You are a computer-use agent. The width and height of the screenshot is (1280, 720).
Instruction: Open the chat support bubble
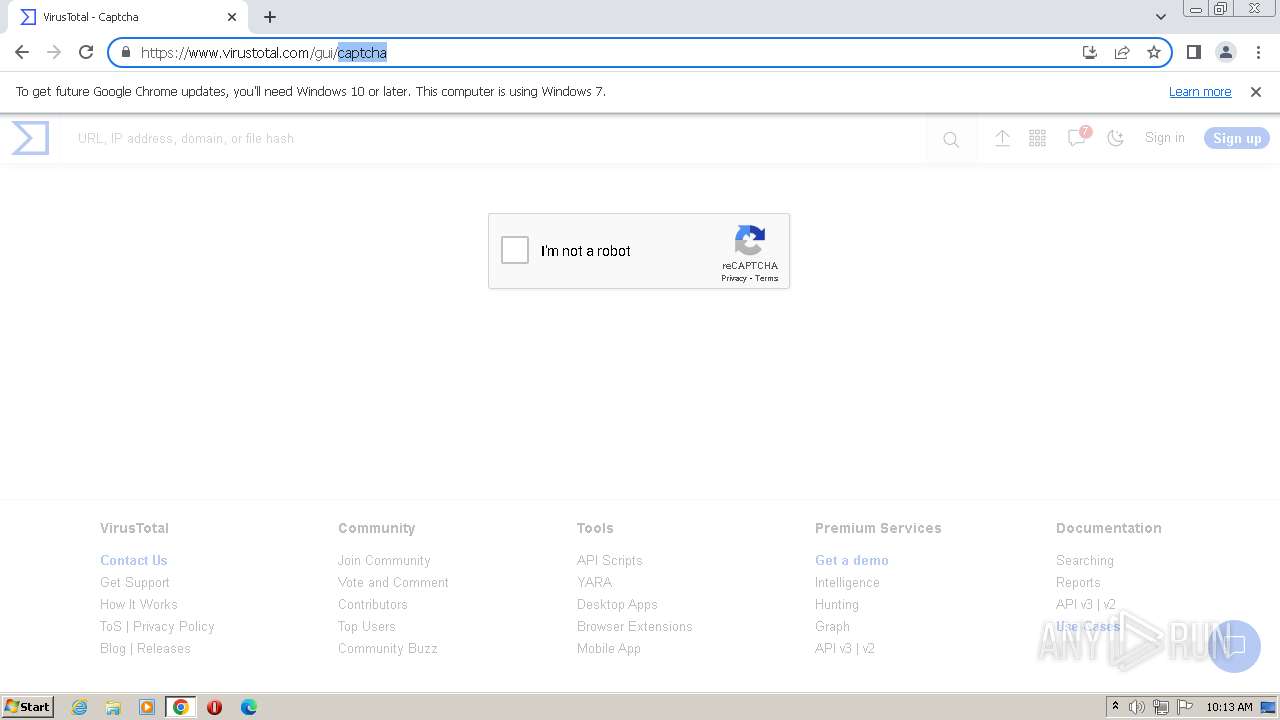pos(1234,645)
